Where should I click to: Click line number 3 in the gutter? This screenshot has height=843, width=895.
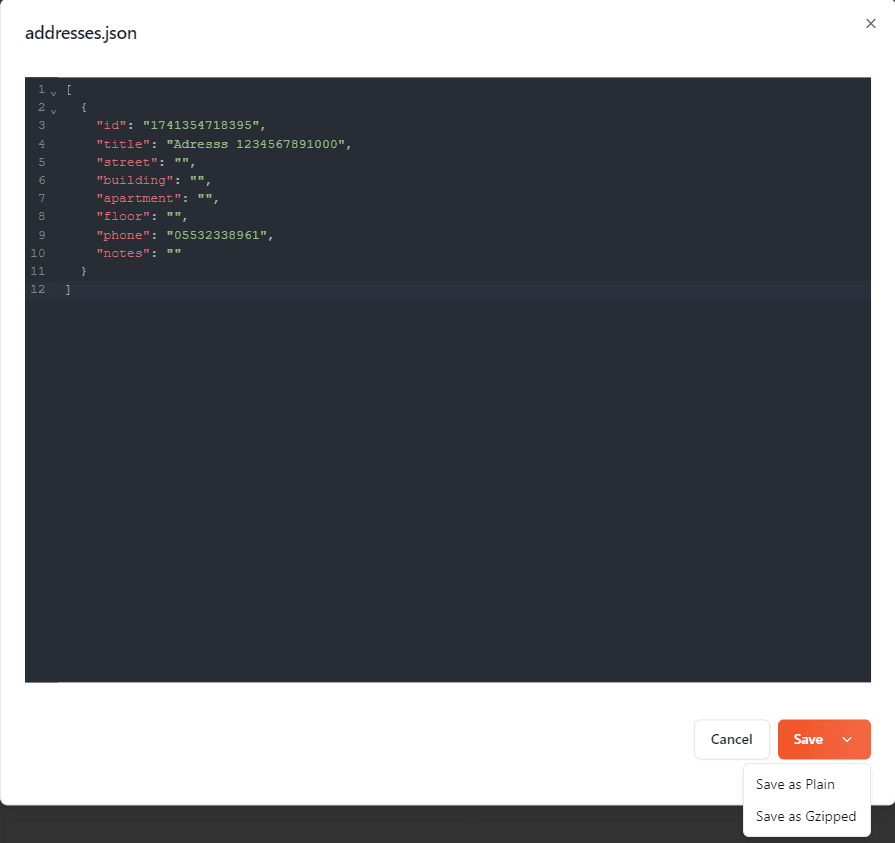click(41, 125)
